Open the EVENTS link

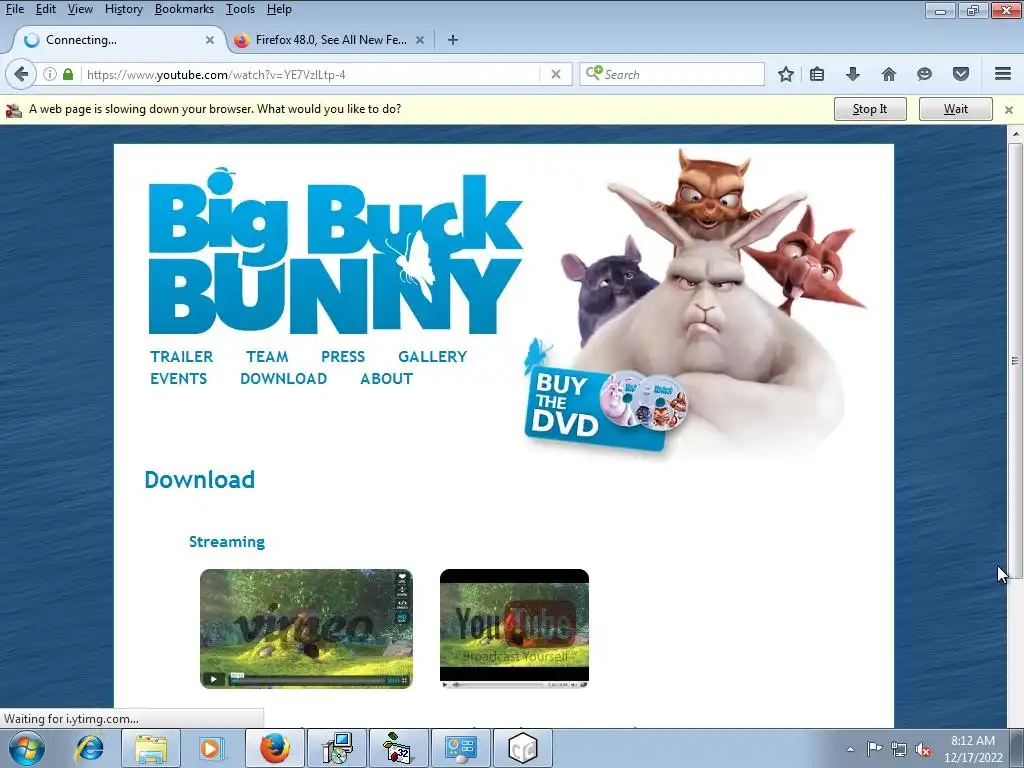click(178, 379)
